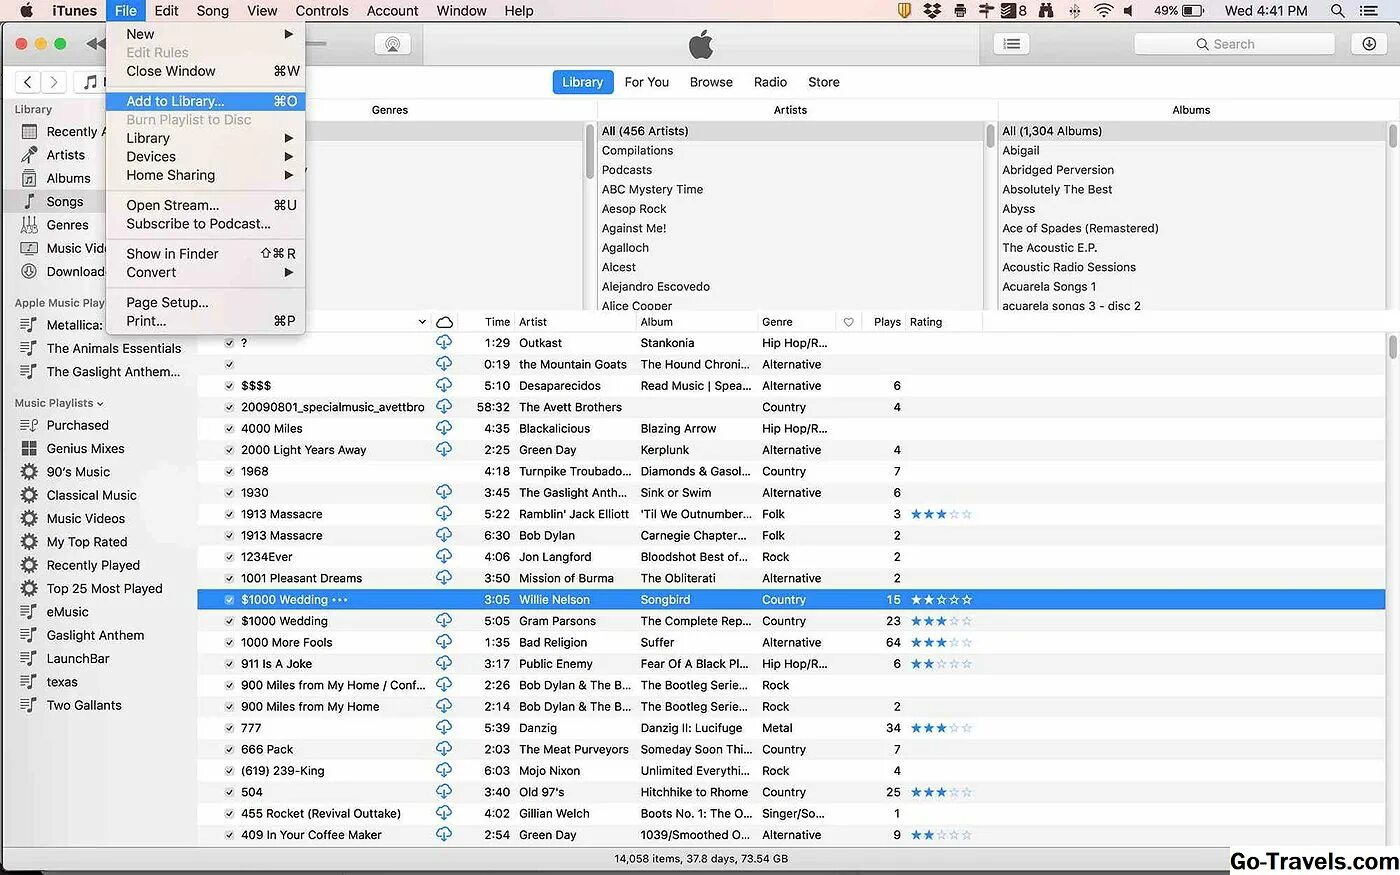This screenshot has height=875, width=1400.
Task: Click the sort chevron in Name column header
Action: point(422,322)
